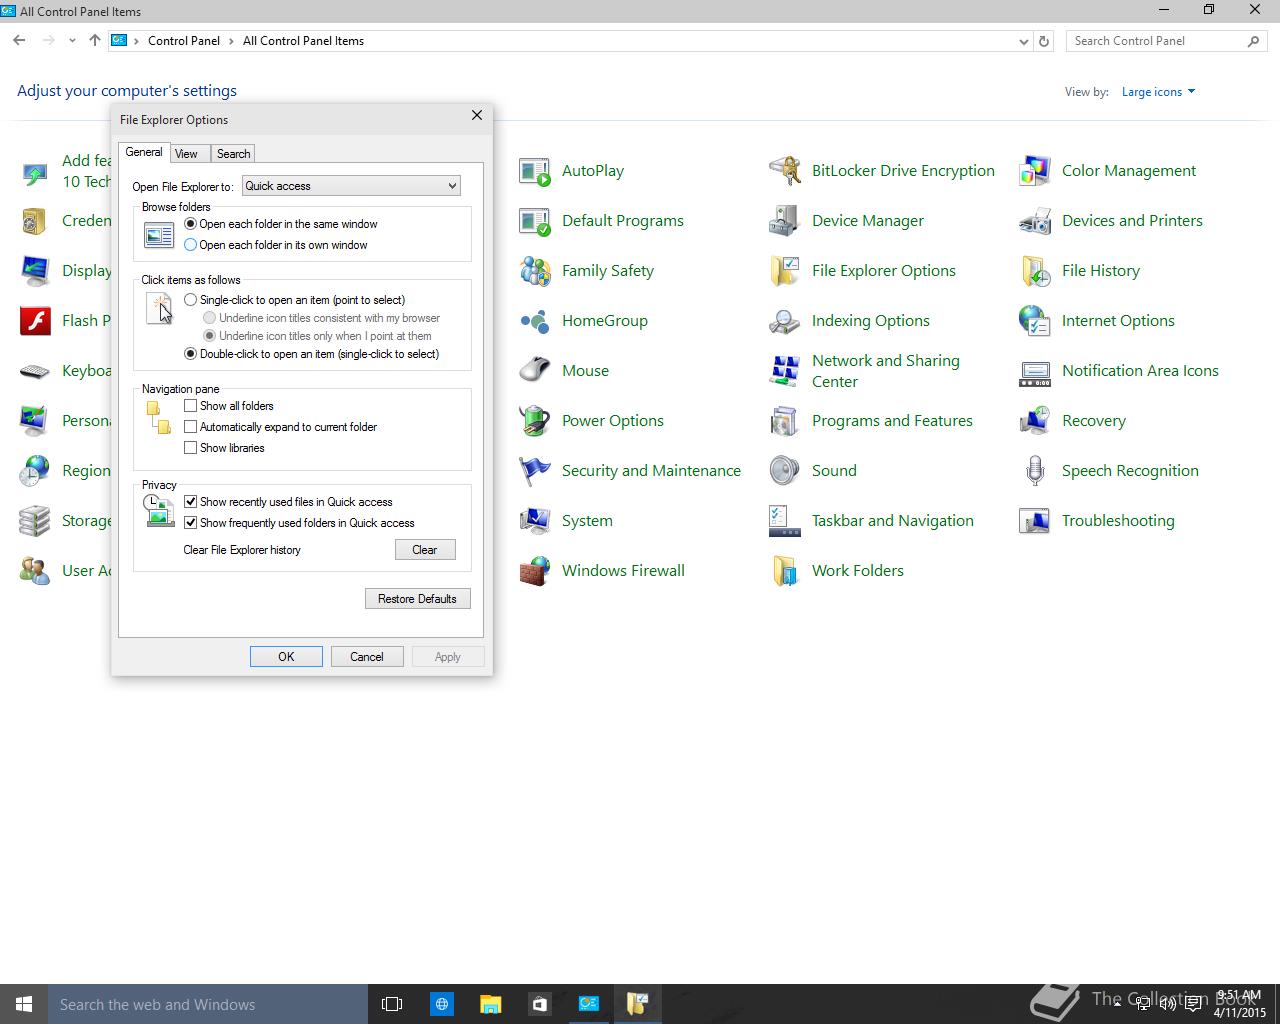The image size is (1280, 1024).
Task: Click the Devices and Printers icon
Action: pos(1035,221)
